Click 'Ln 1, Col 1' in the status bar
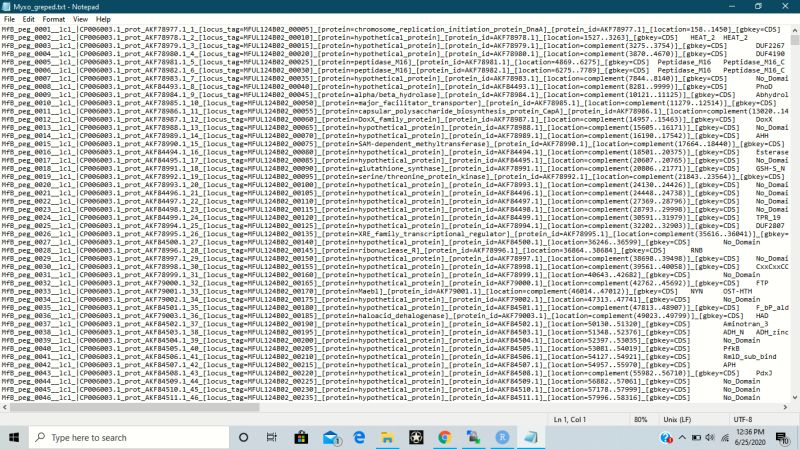 (x=569, y=419)
